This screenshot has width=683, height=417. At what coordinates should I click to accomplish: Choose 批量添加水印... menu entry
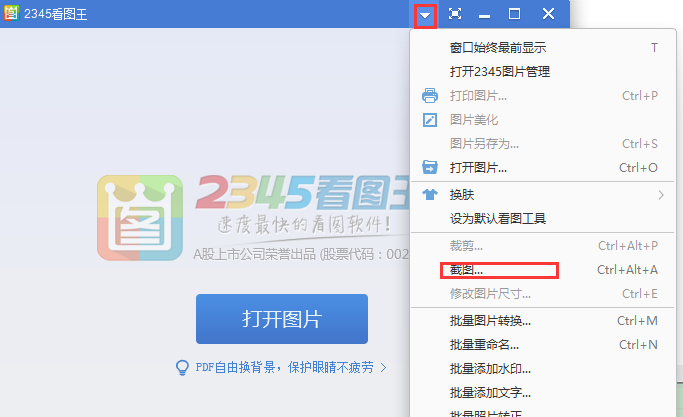pos(542,369)
